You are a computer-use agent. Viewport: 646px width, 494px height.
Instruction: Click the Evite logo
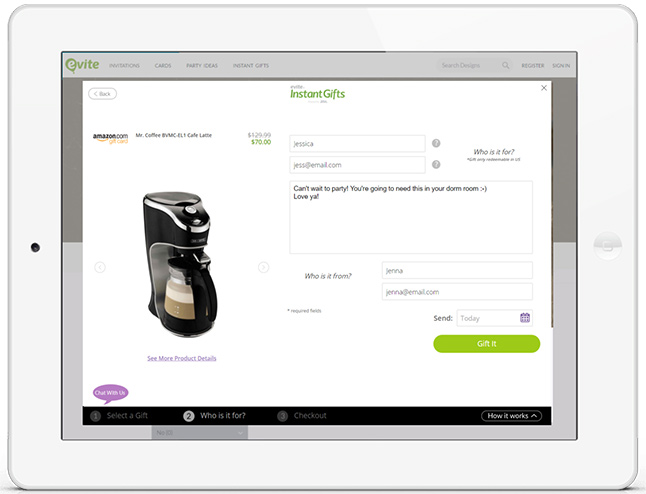(82, 65)
